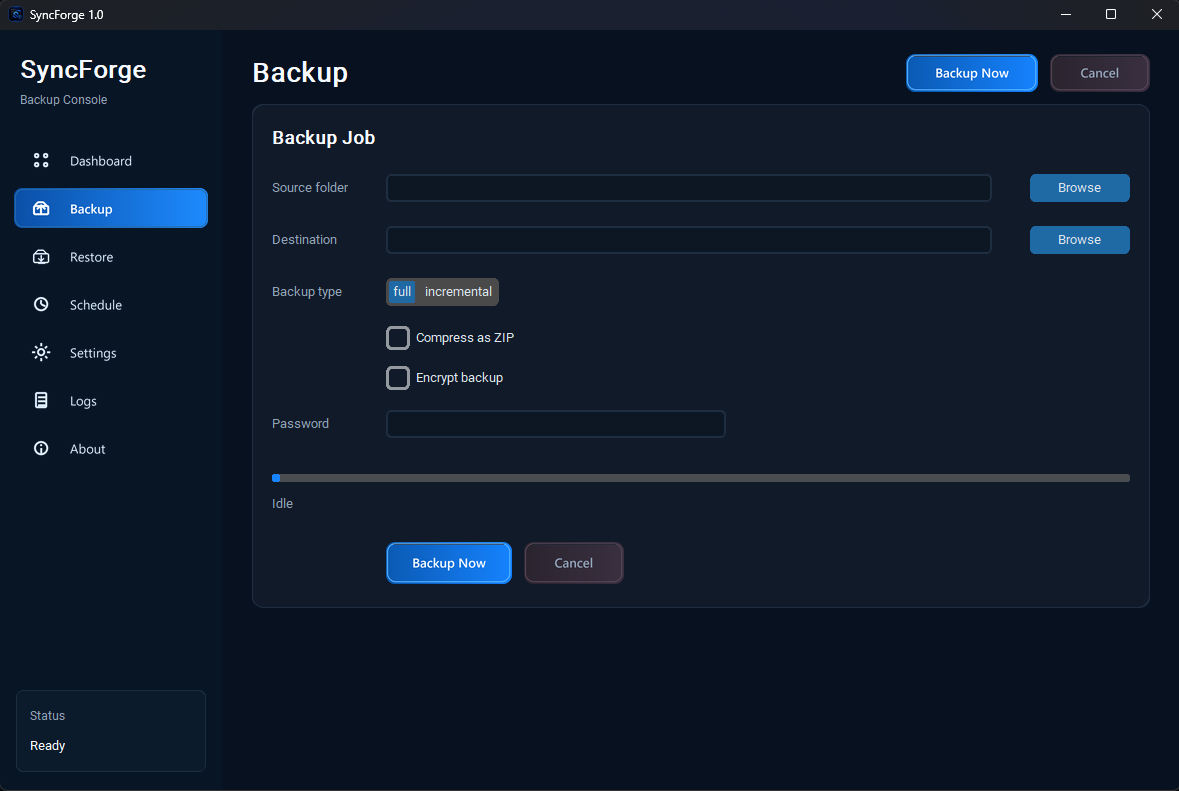Click the About info icon
The image size is (1179, 791).
pyautogui.click(x=41, y=448)
